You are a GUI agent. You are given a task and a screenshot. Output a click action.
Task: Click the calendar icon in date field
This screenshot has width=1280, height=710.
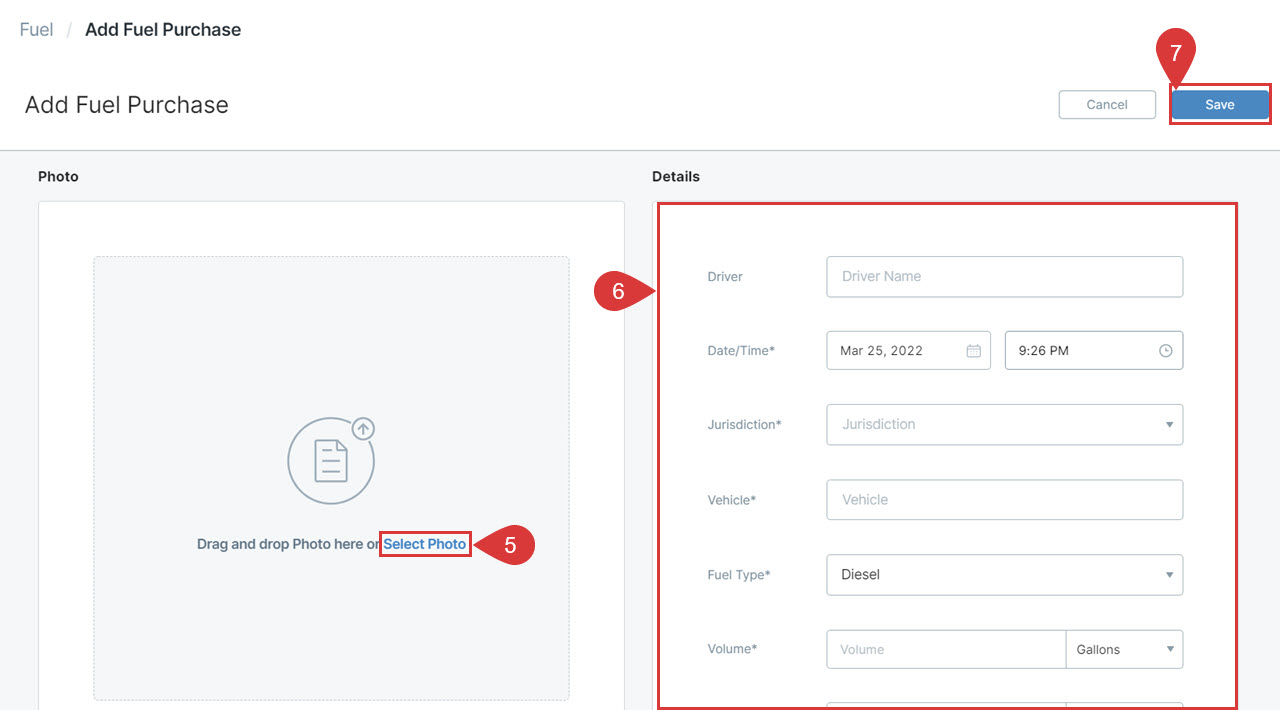(973, 351)
